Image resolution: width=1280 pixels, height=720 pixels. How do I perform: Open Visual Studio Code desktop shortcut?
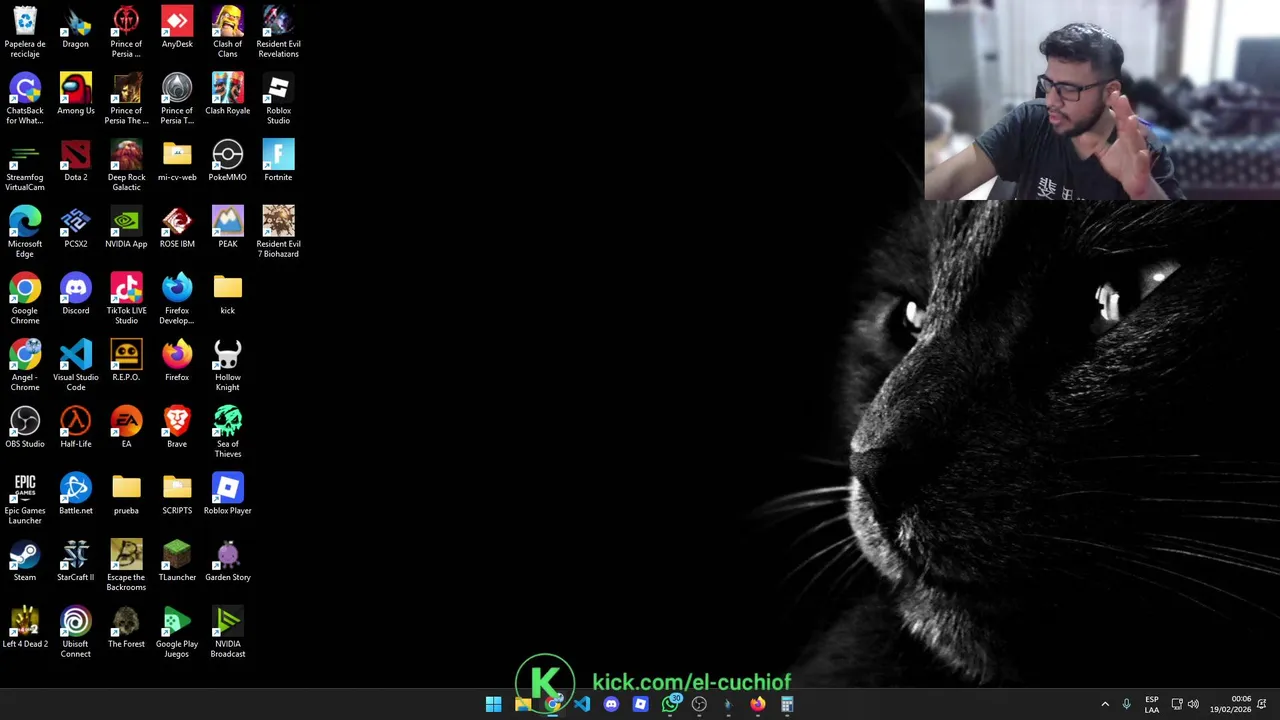[x=76, y=365]
